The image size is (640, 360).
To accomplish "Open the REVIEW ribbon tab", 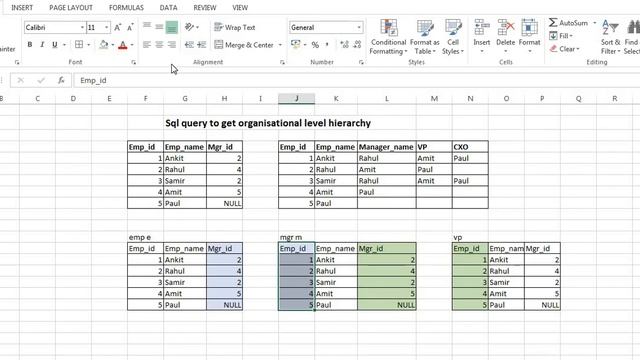I will point(204,8).
